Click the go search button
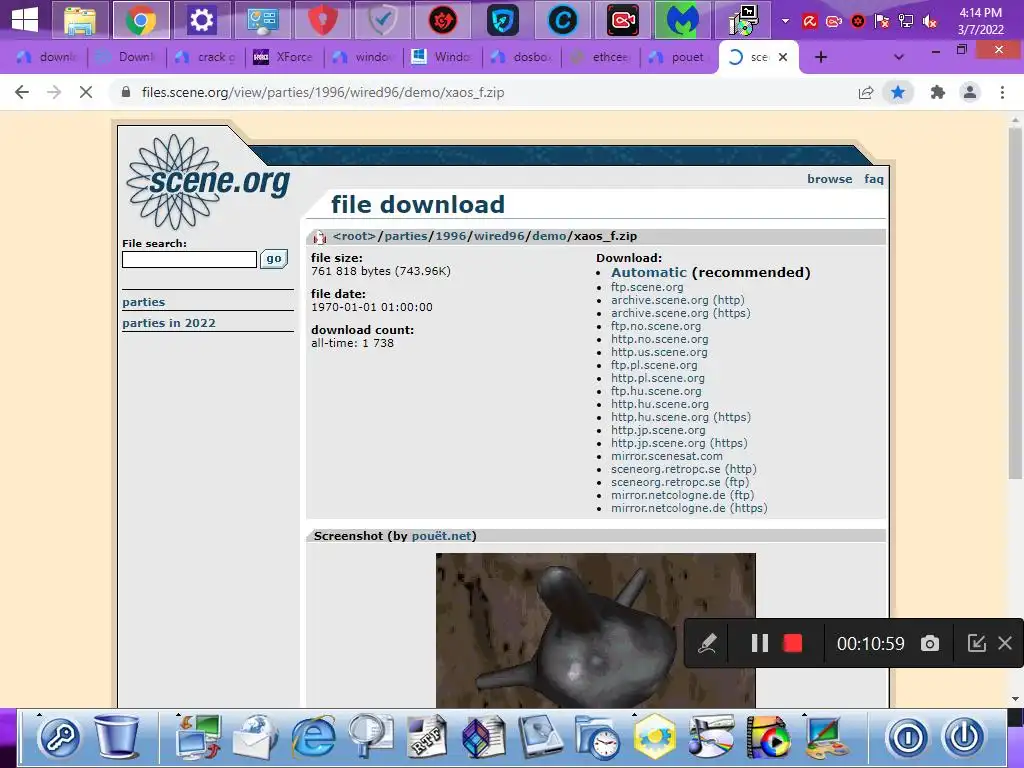 [x=274, y=259]
